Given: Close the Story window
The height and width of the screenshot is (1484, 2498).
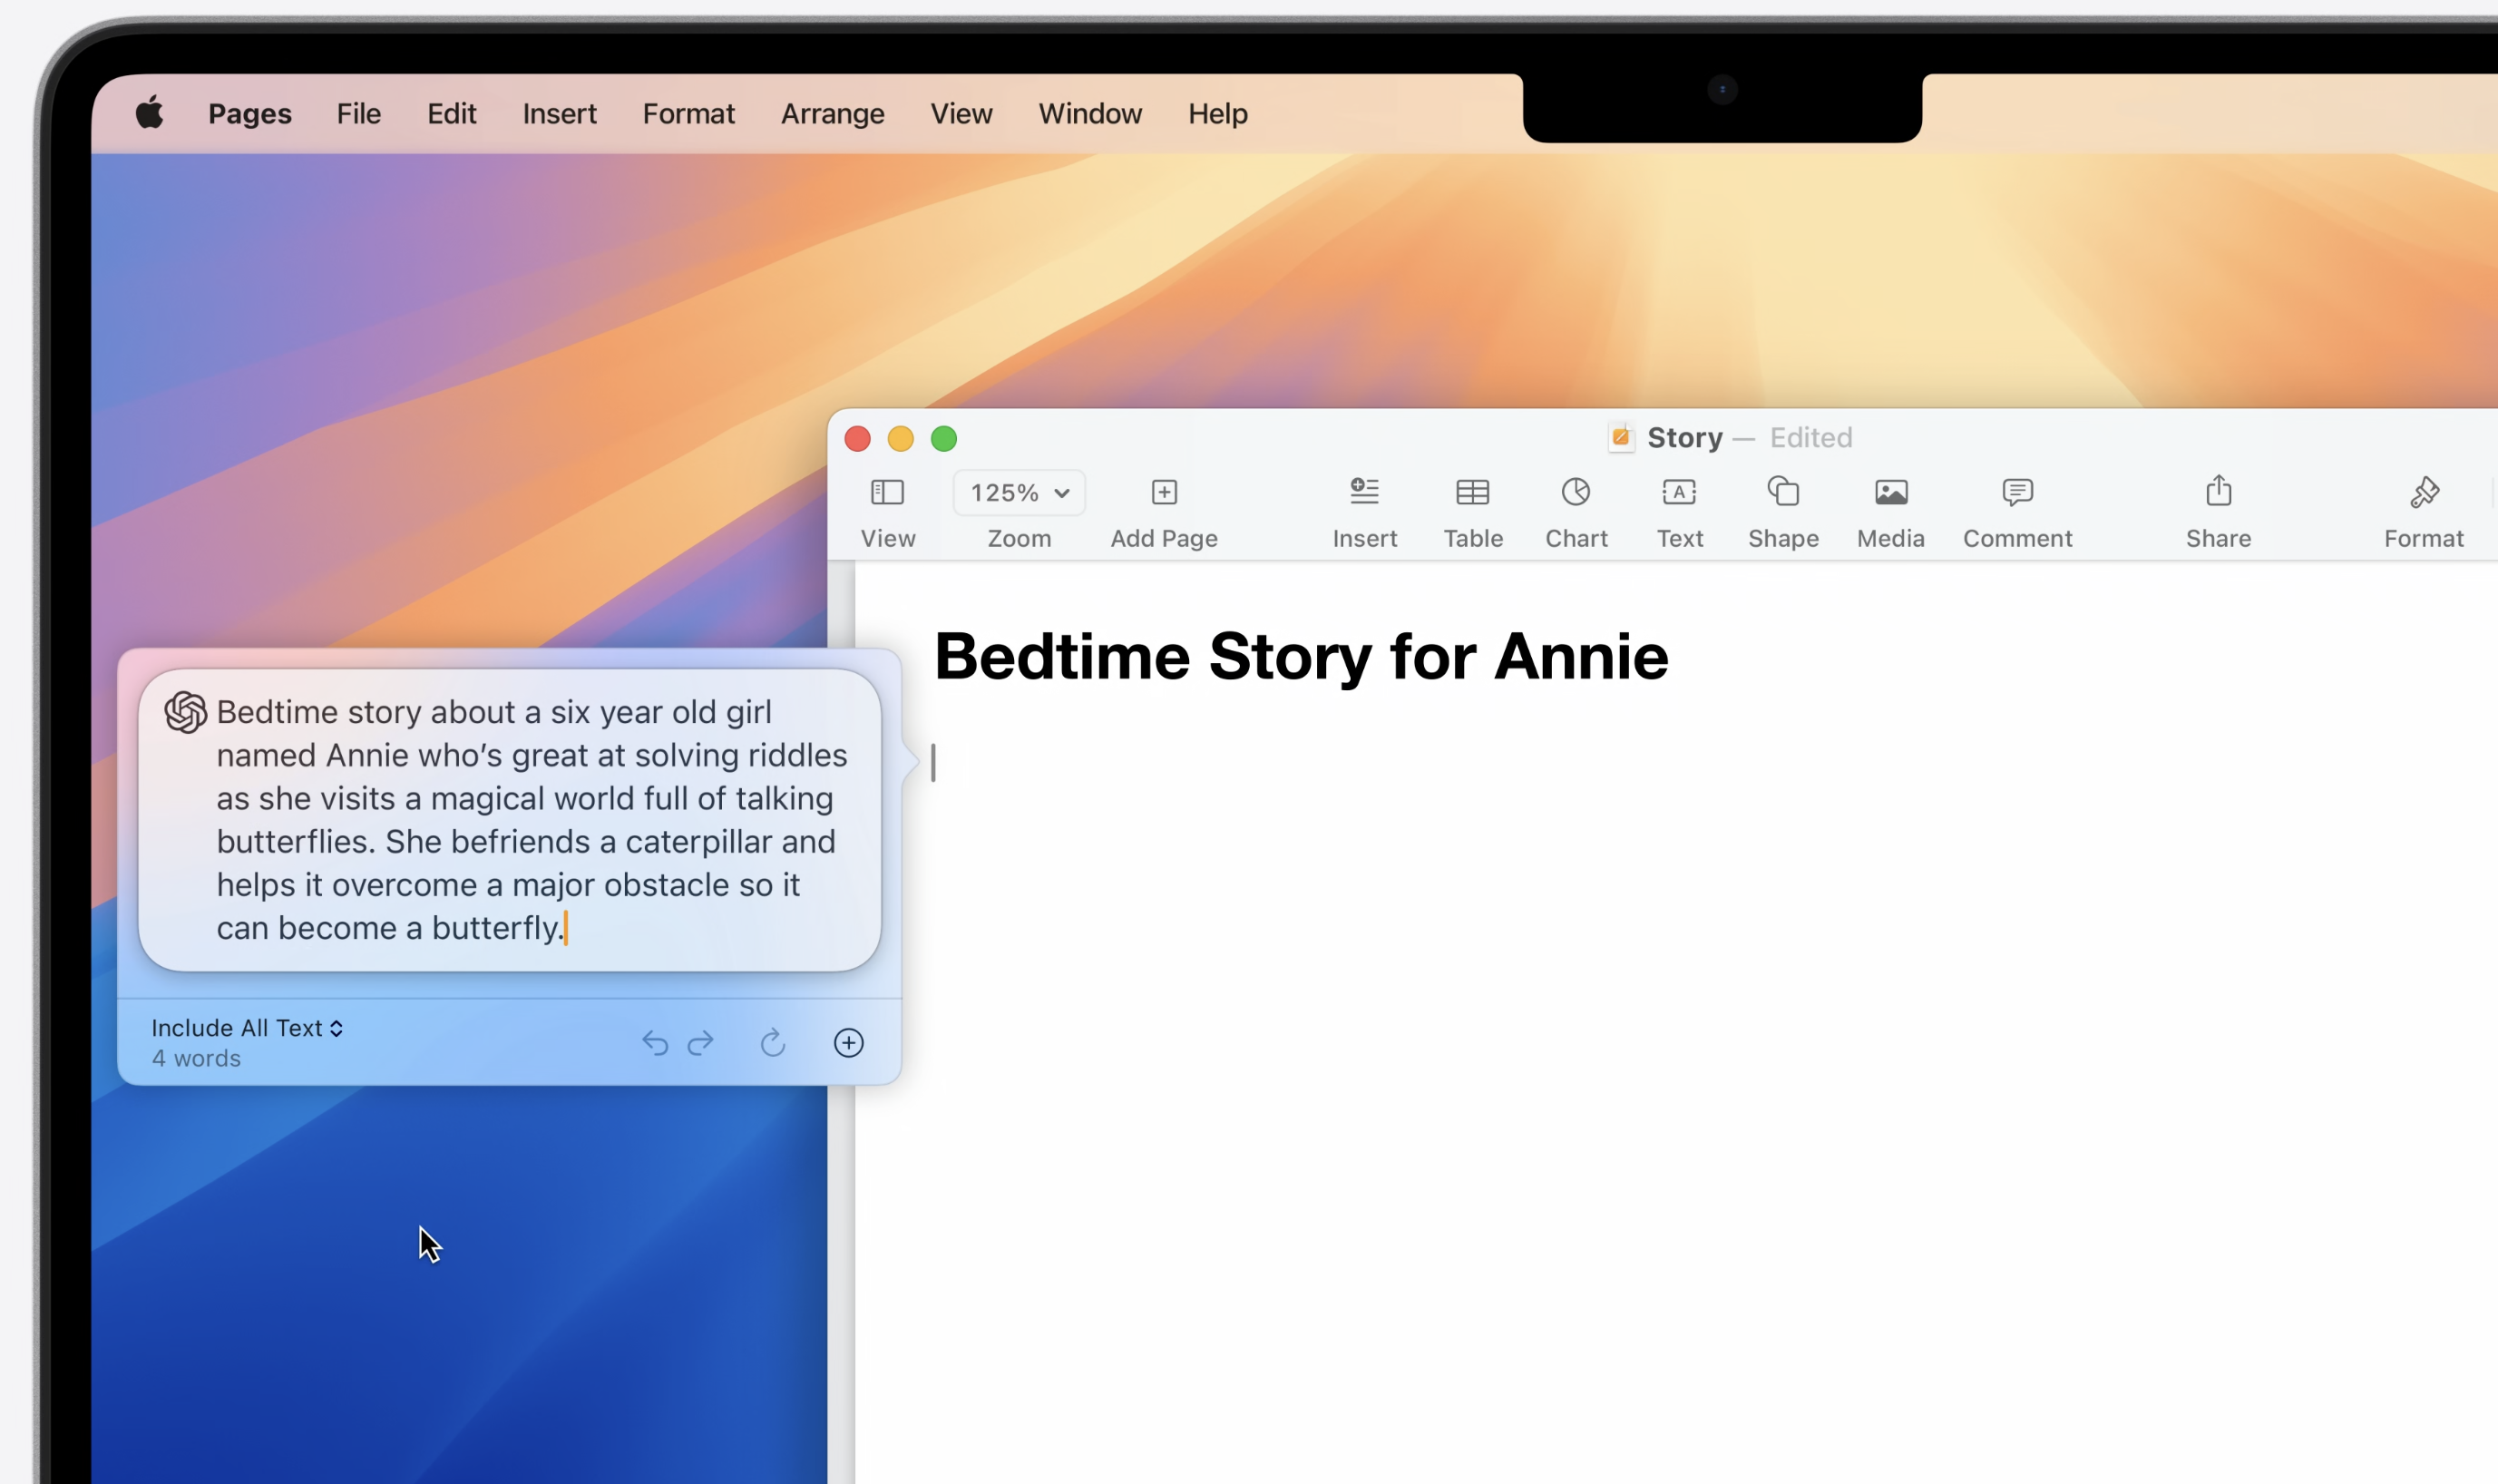Looking at the screenshot, I should (857, 439).
